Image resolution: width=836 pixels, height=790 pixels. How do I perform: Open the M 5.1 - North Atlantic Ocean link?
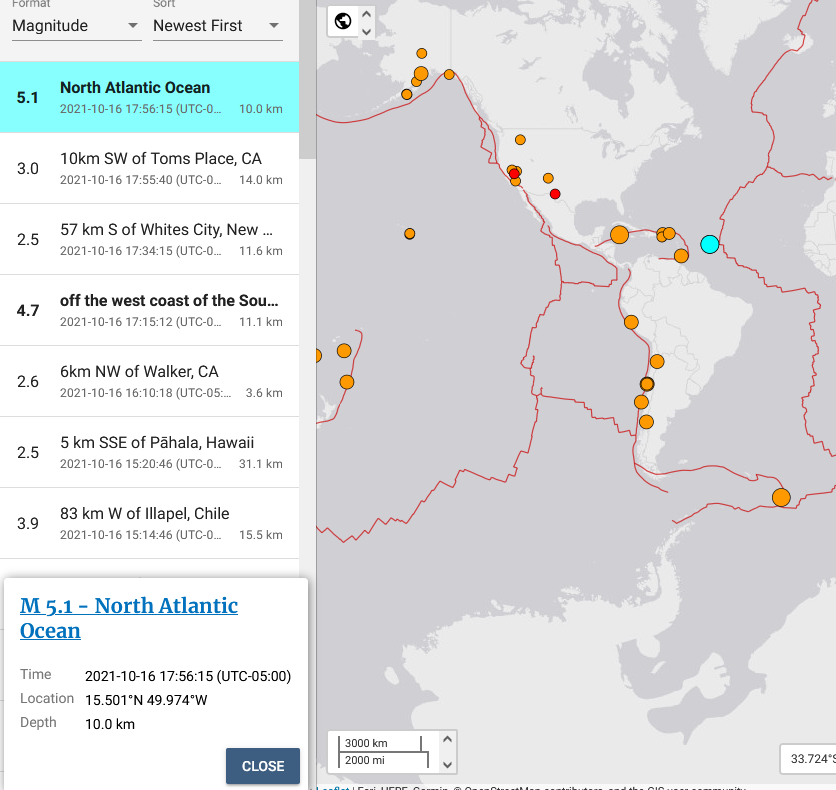129,618
